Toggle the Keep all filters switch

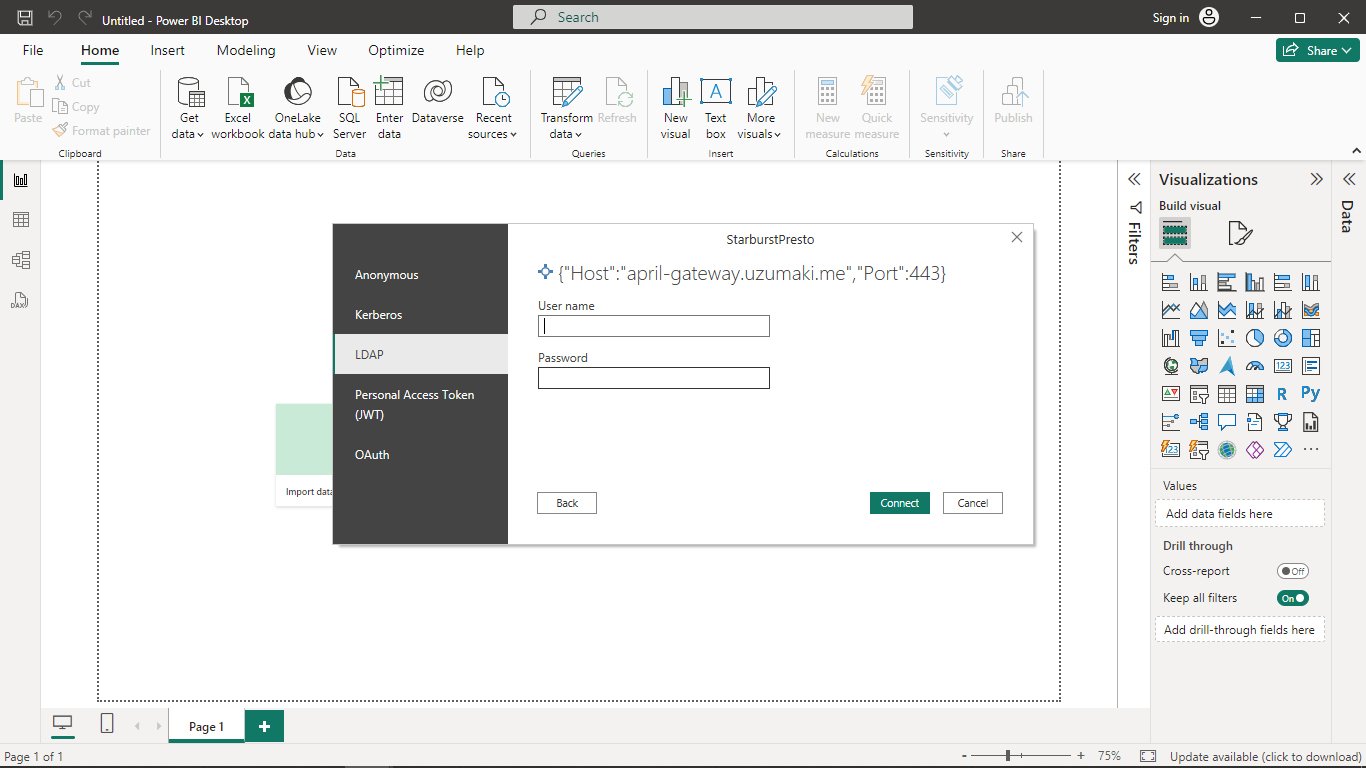1292,598
